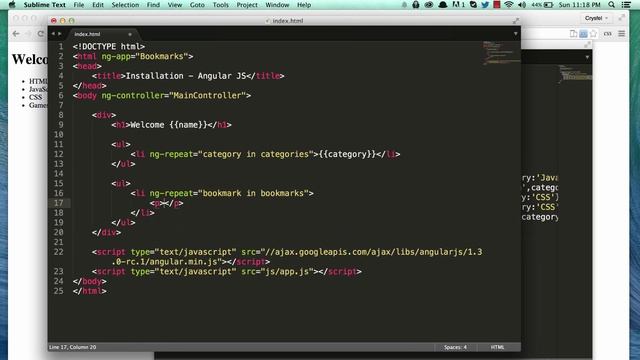Click the page icon left of blue extension
The width and height of the screenshot is (640, 360).
(x=573, y=34)
